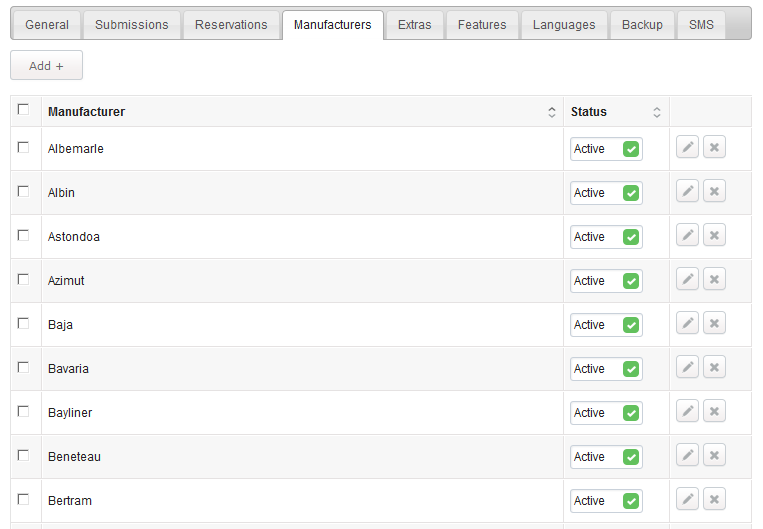Delete the Beneteau manufacturer row
Image resolution: width=763 pixels, height=529 pixels.
click(x=714, y=456)
